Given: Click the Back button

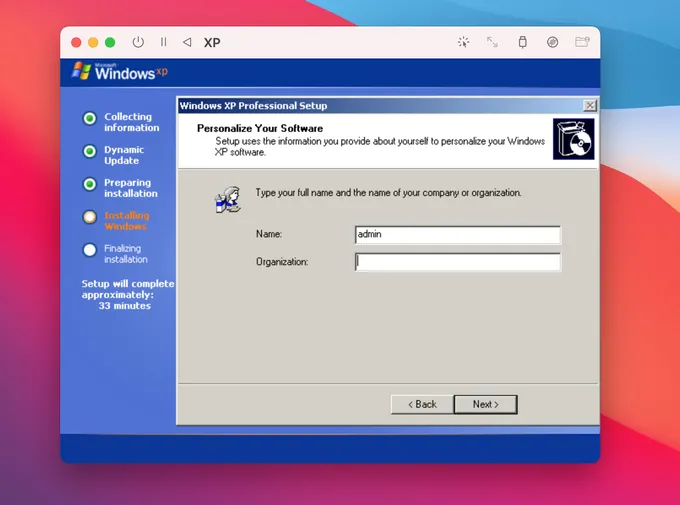Looking at the screenshot, I should (422, 404).
